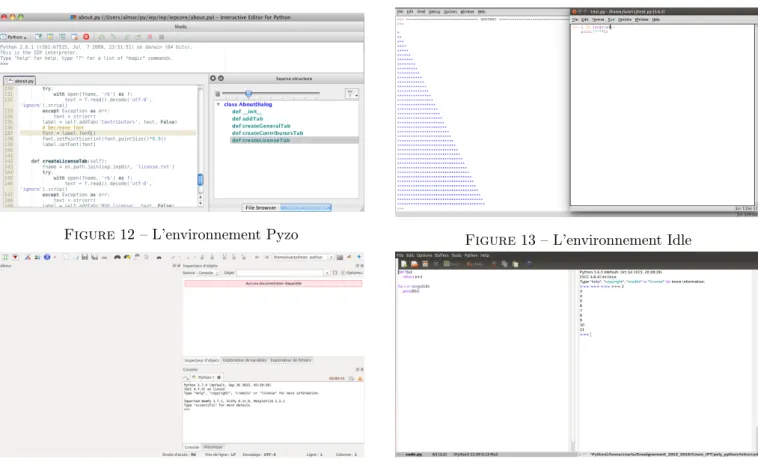Open the Run menu in Idle editor window
This screenshot has height=474, width=758.
point(611,20)
